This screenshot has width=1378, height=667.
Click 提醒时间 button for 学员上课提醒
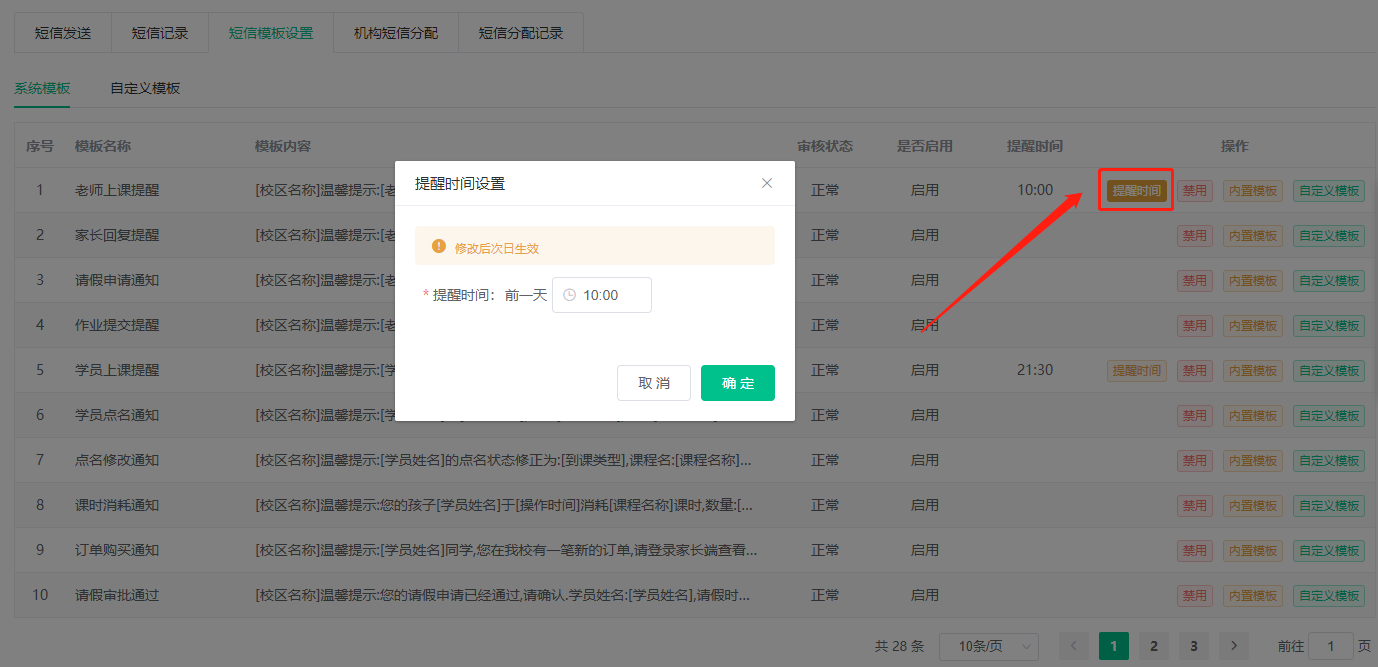[1137, 370]
